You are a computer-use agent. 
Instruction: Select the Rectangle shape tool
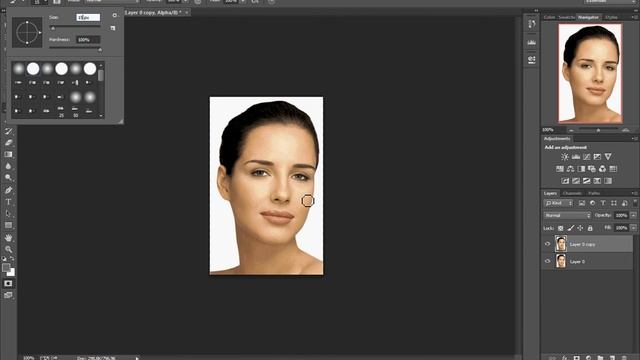click(8, 225)
